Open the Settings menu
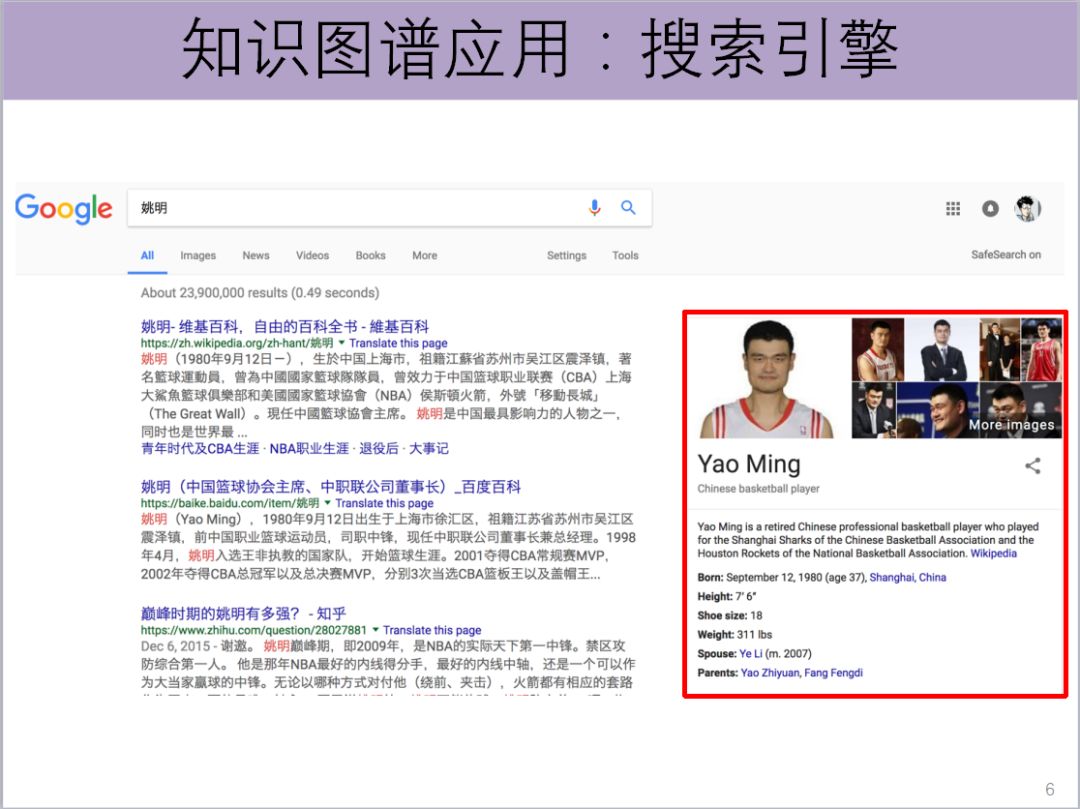Viewport: 1080px width, 809px height. 566,255
